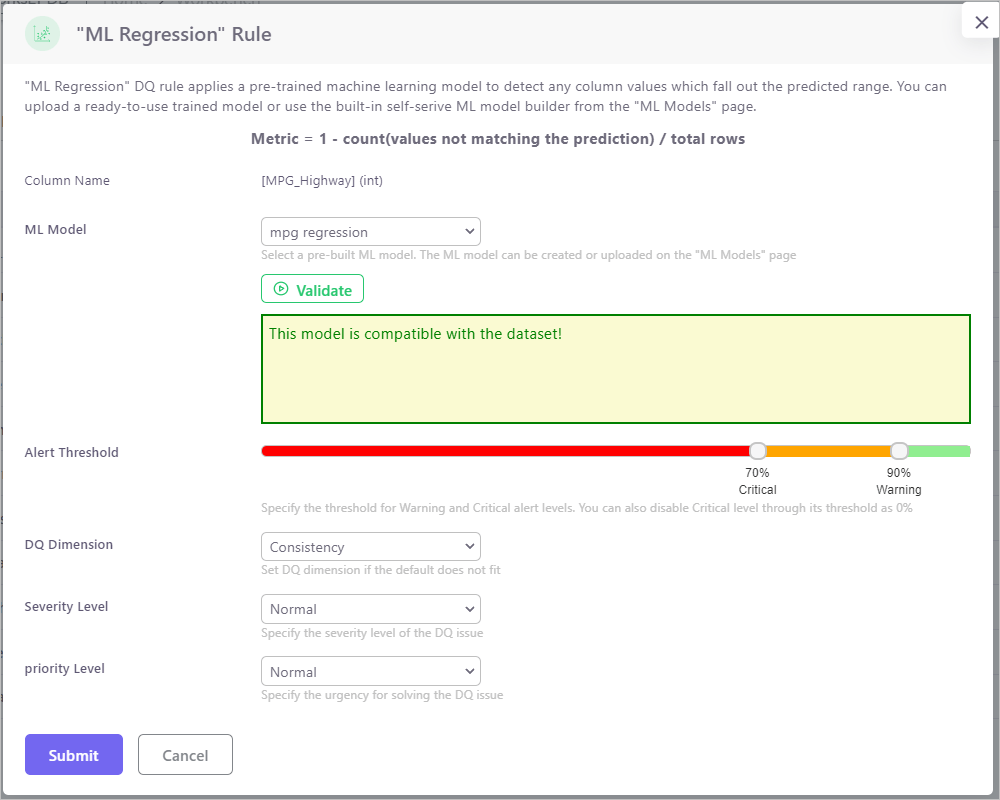The width and height of the screenshot is (1000, 800).
Task: Click the ML Regression rule icon in header
Action: pyautogui.click(x=42, y=34)
